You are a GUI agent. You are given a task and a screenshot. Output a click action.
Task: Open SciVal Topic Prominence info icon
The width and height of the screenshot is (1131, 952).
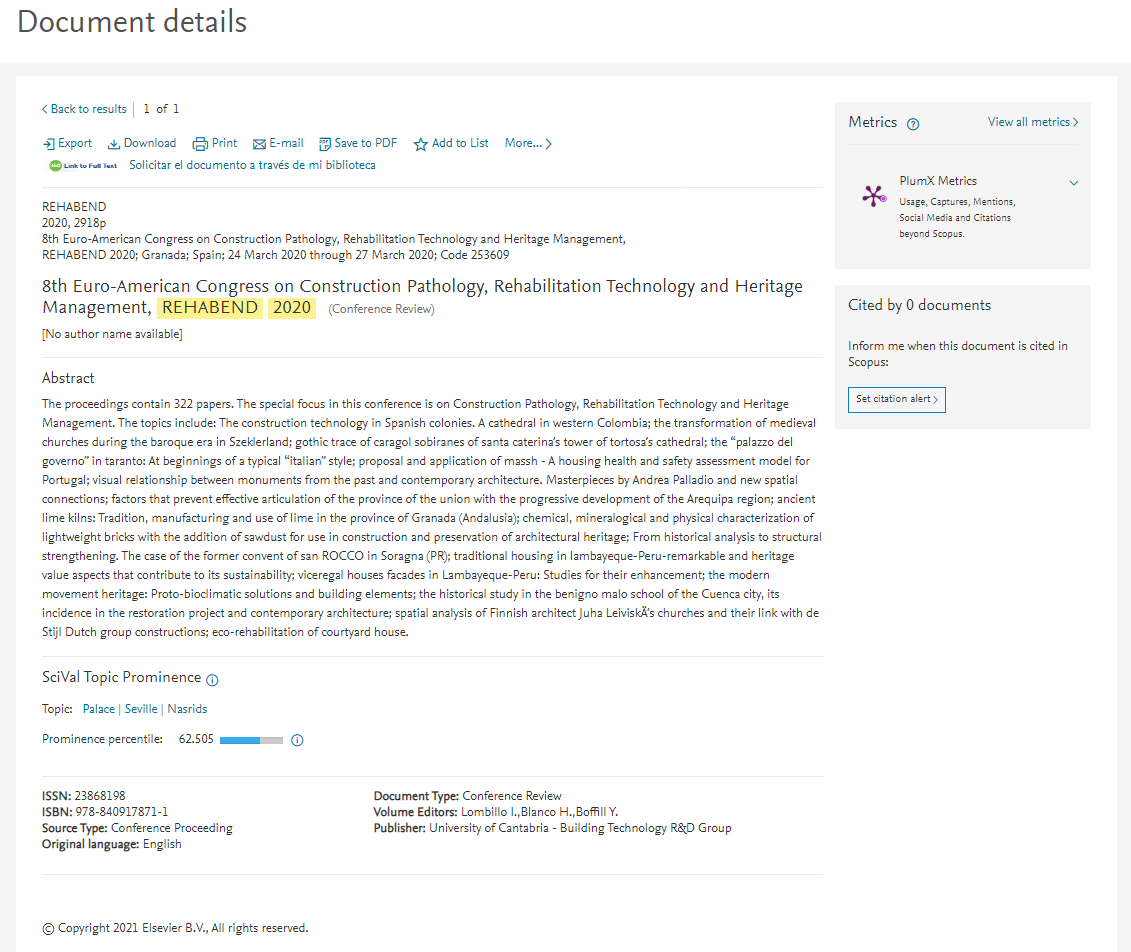coord(212,680)
